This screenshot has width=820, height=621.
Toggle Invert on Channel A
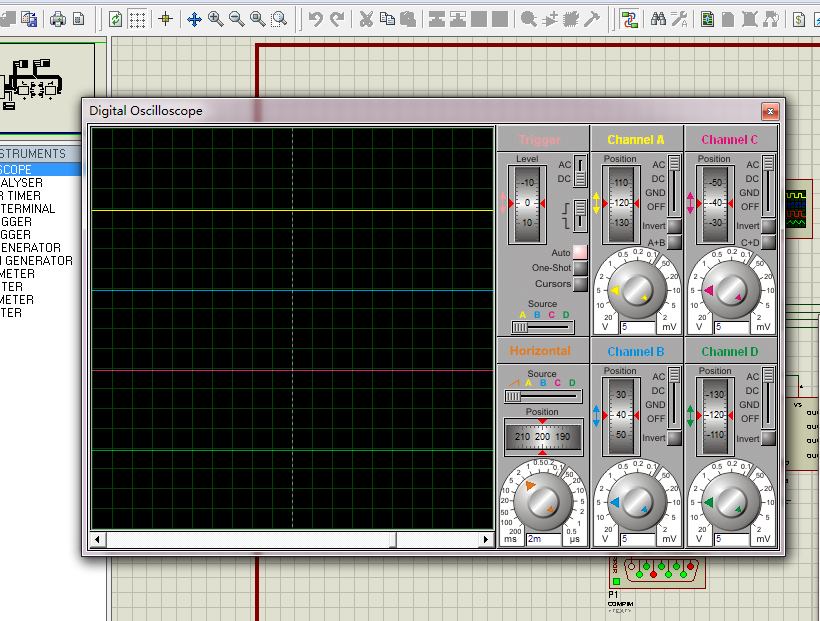[674, 227]
